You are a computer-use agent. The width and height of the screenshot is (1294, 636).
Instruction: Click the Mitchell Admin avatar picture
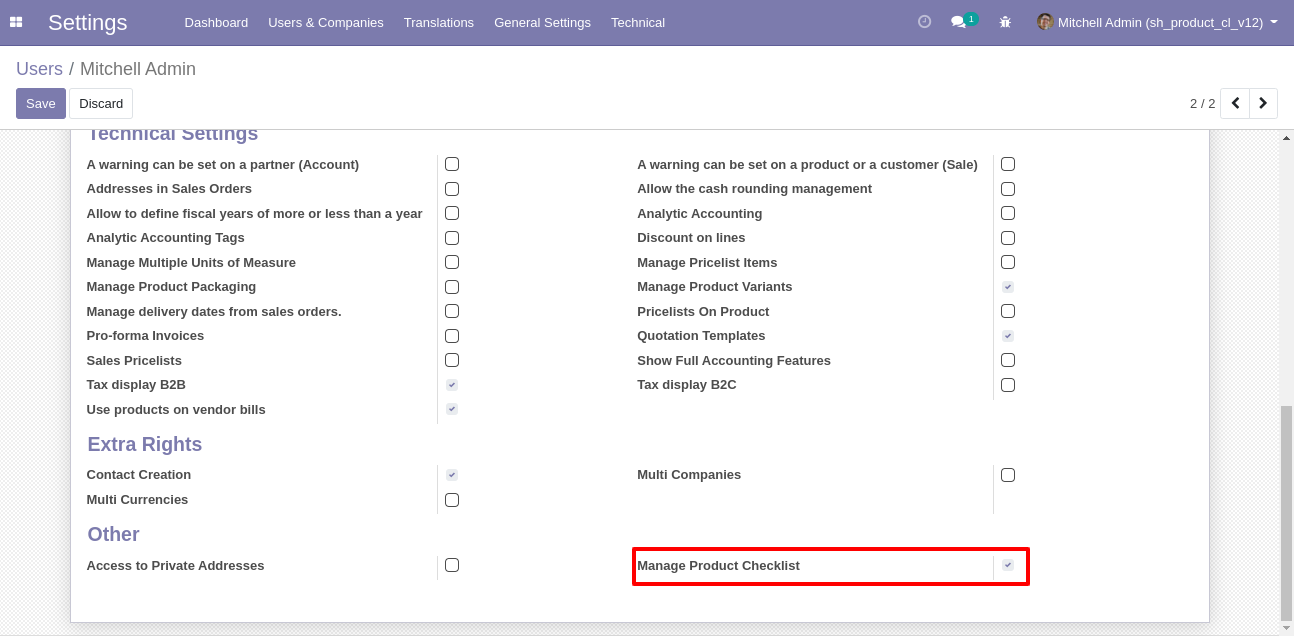(x=1045, y=22)
